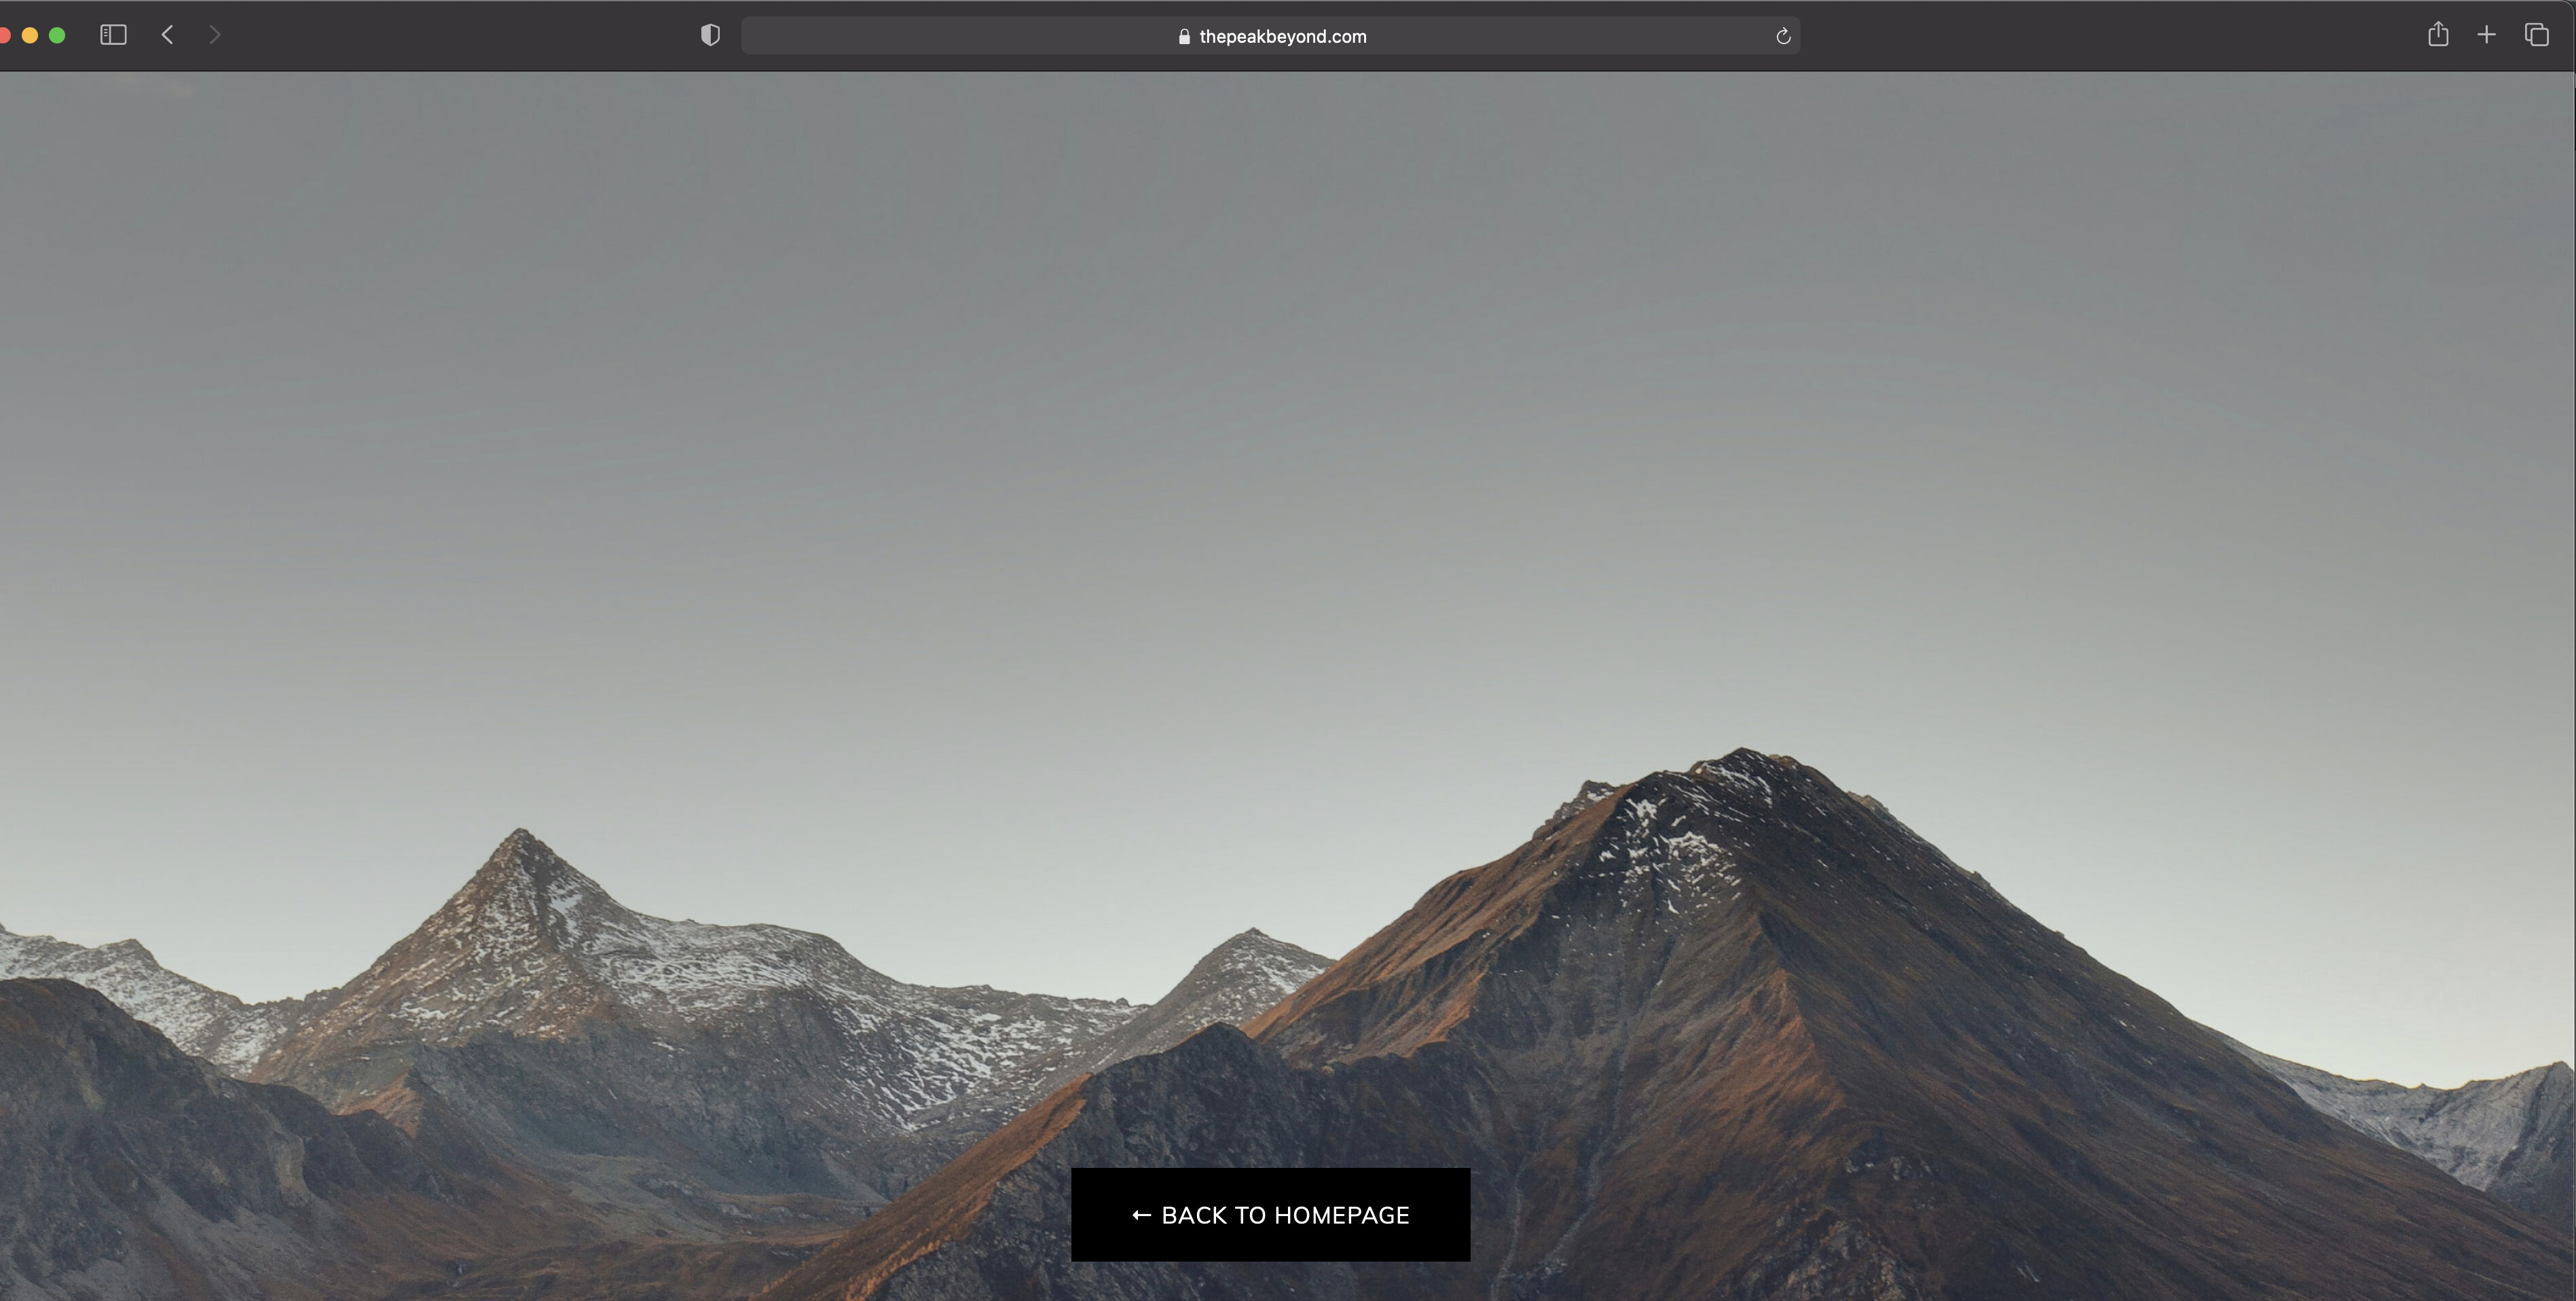Open the privacy report shield icon

coord(710,35)
